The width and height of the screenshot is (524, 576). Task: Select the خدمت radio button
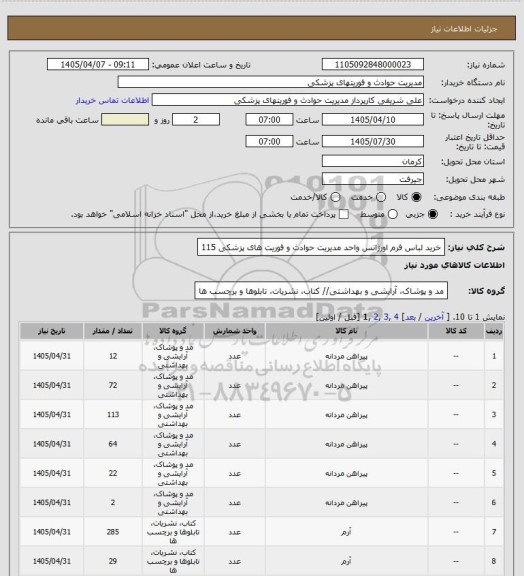(381, 197)
